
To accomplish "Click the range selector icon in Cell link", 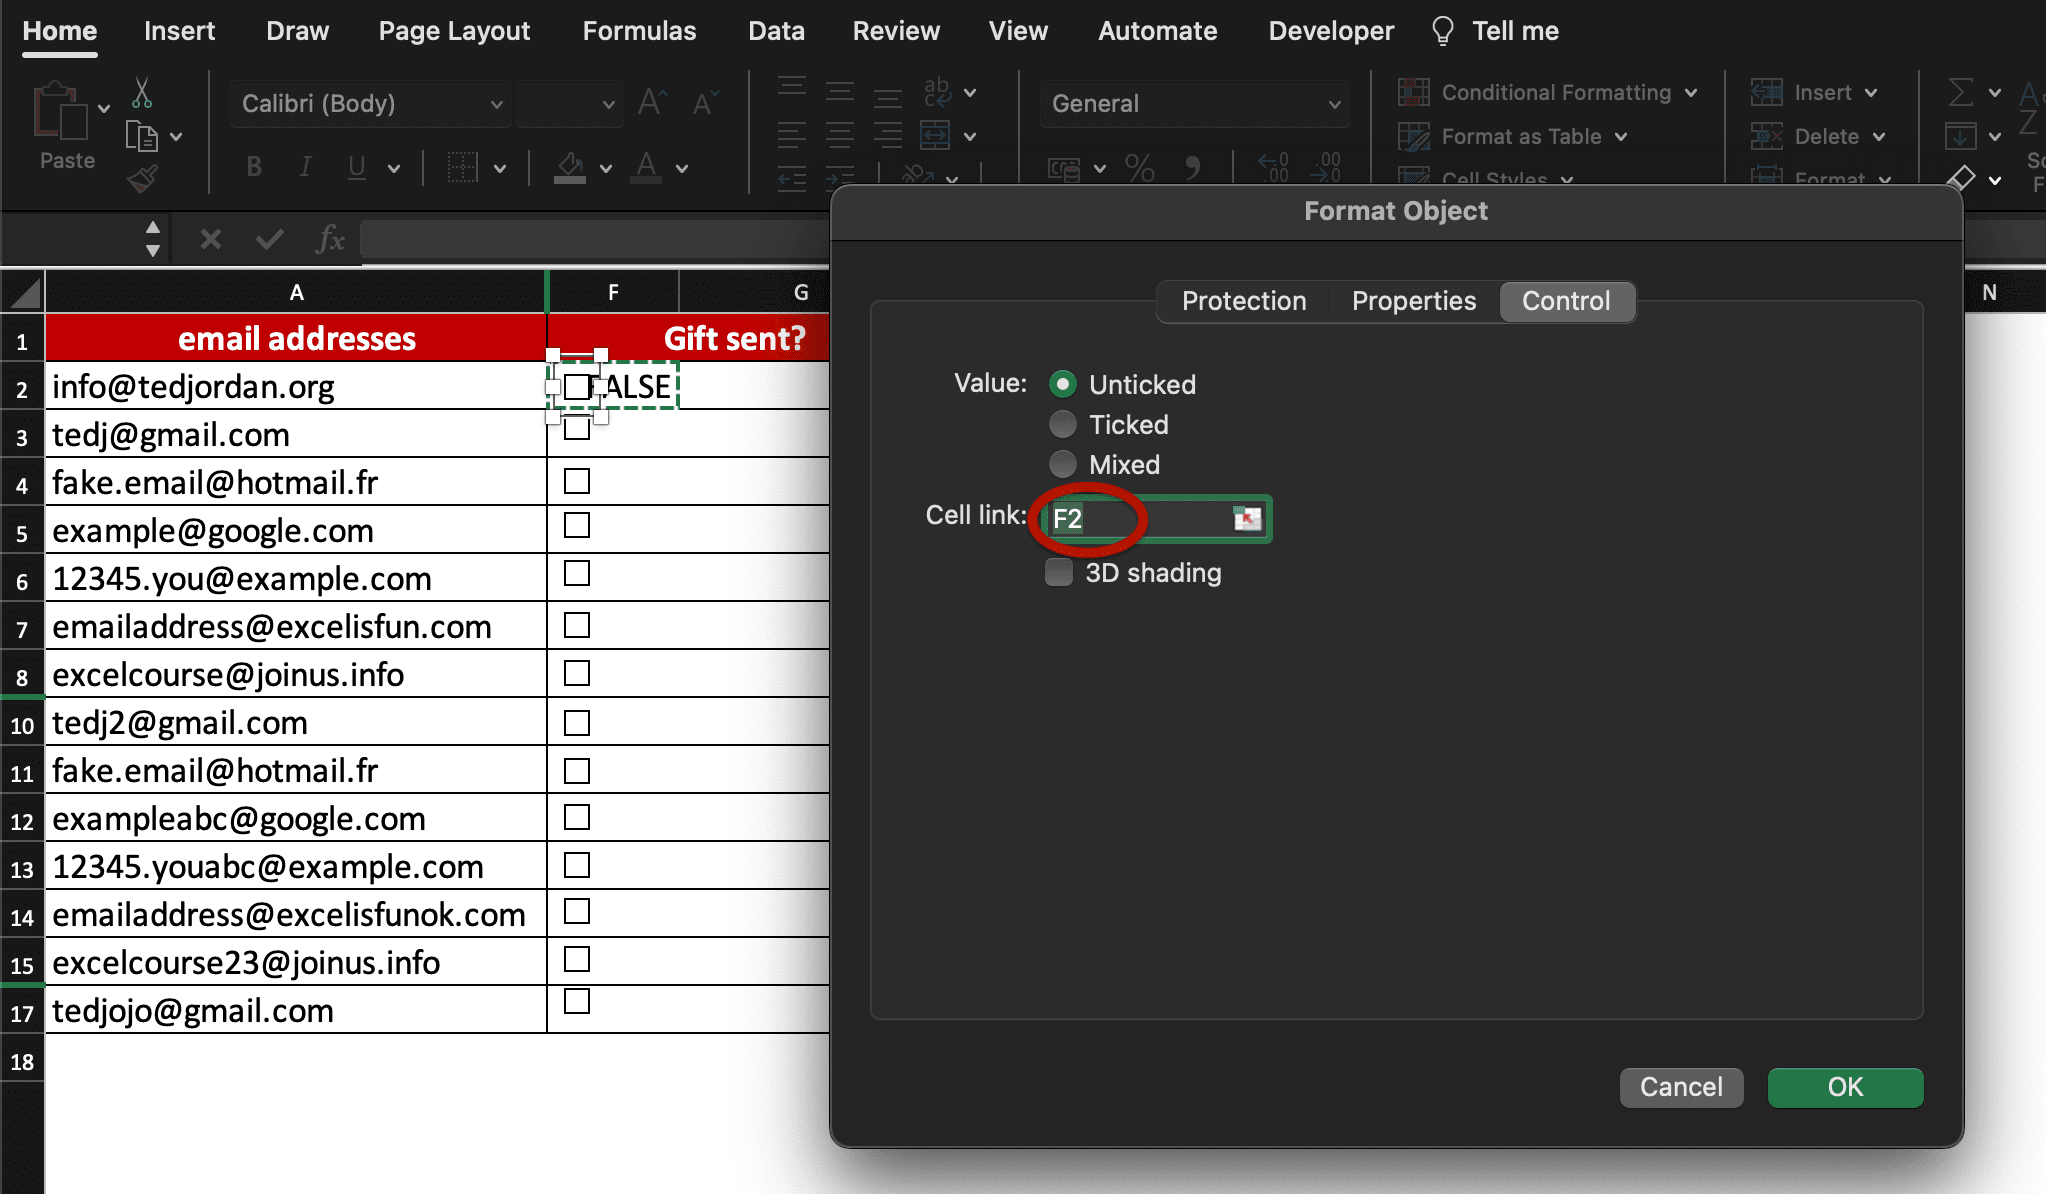I will (1247, 518).
